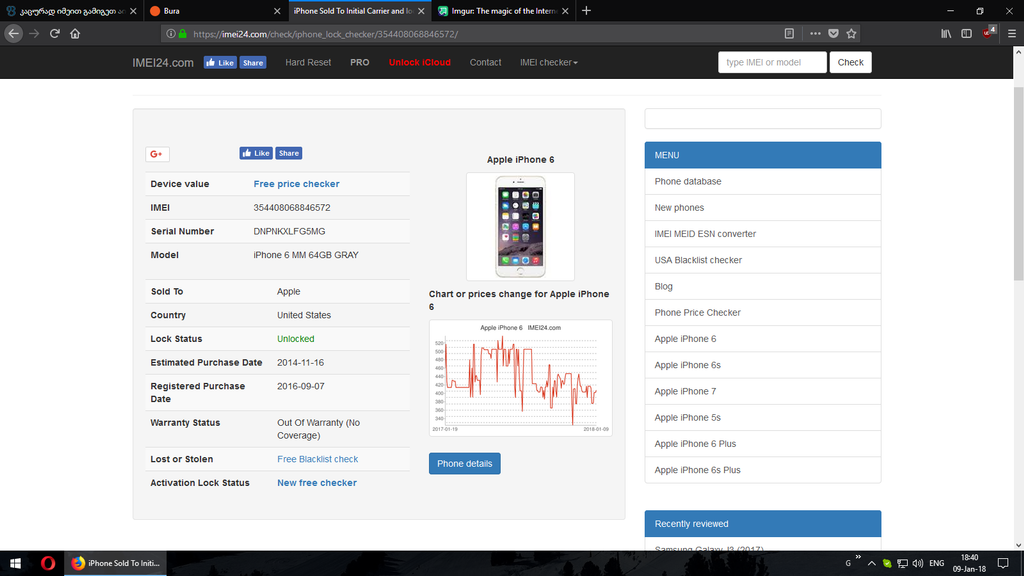1024x576 pixels.
Task: Switch to the Bura tab
Action: (216, 11)
